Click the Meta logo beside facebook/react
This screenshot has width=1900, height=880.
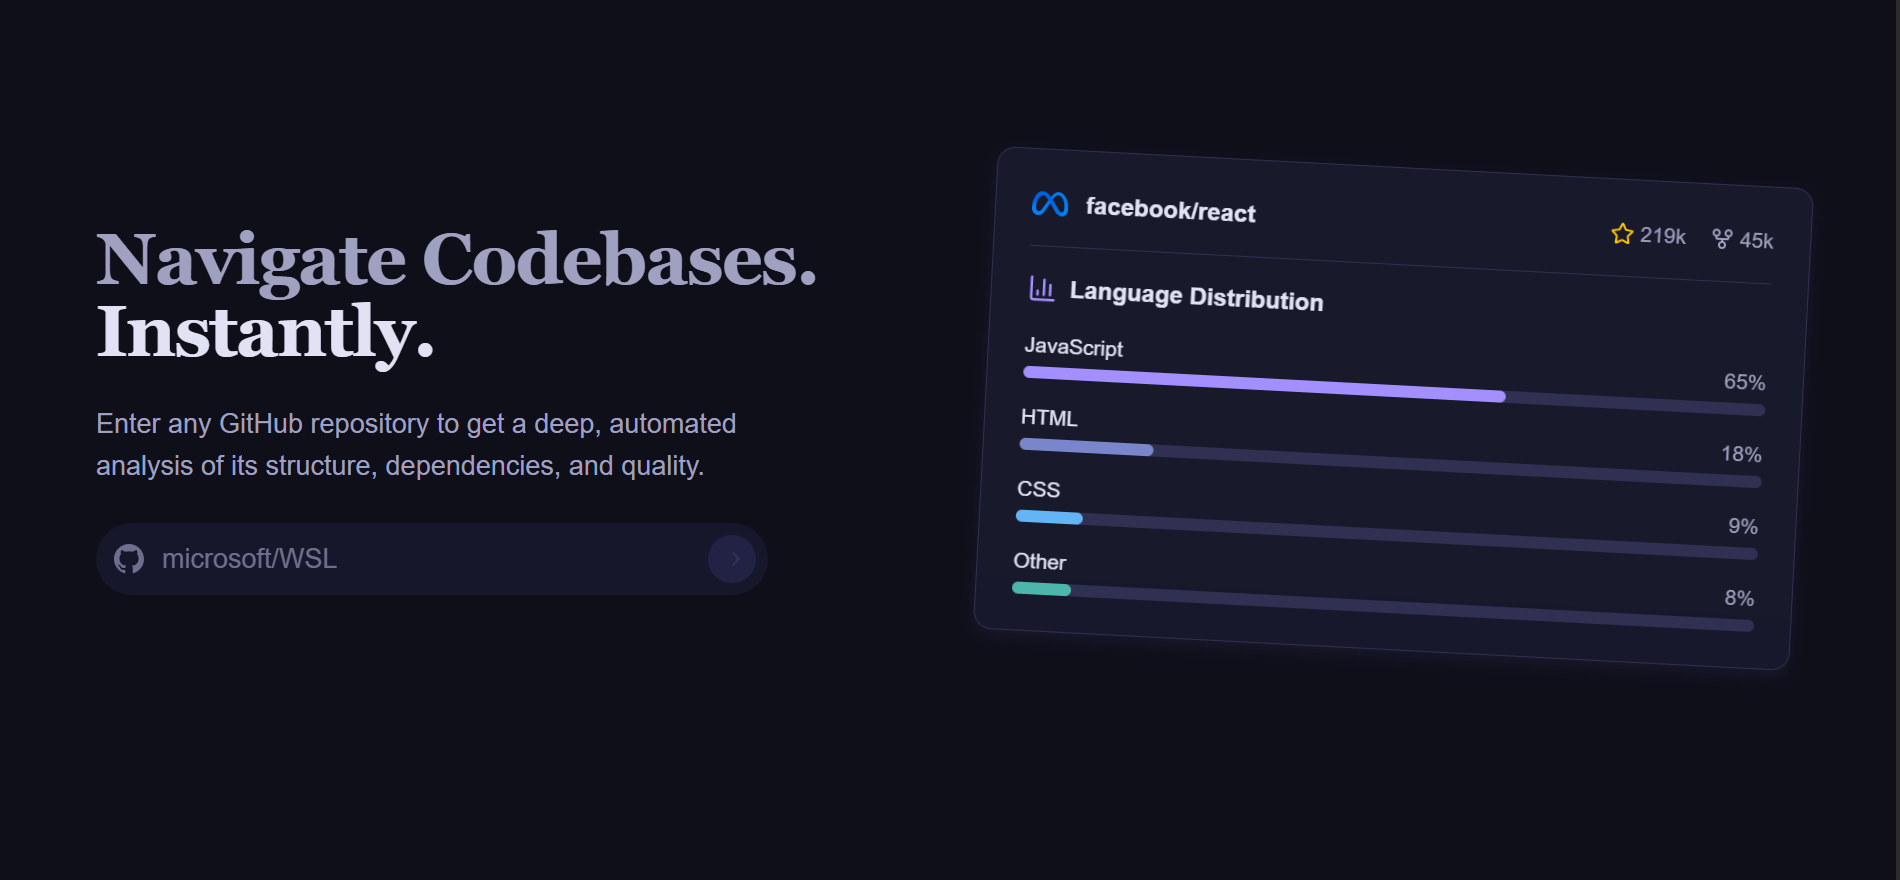pyautogui.click(x=1049, y=206)
